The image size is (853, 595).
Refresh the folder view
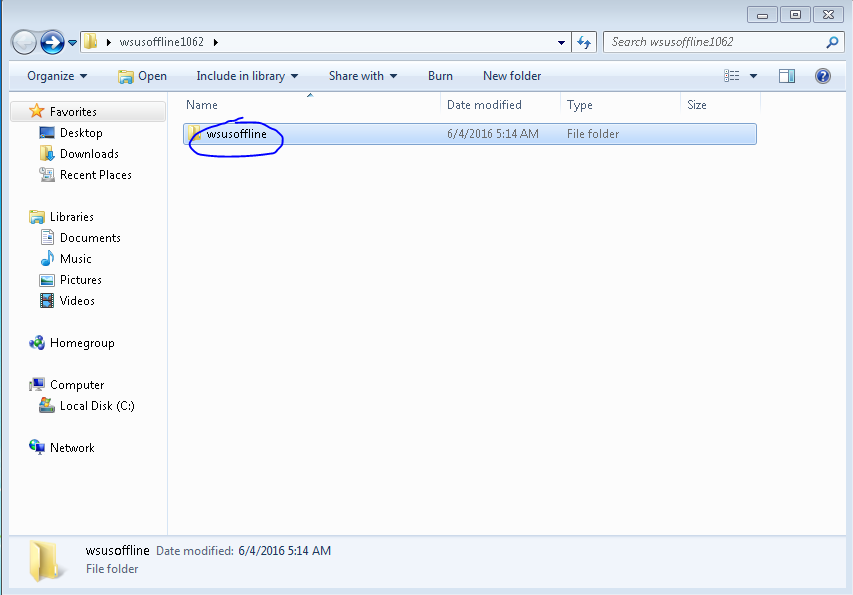(x=584, y=42)
